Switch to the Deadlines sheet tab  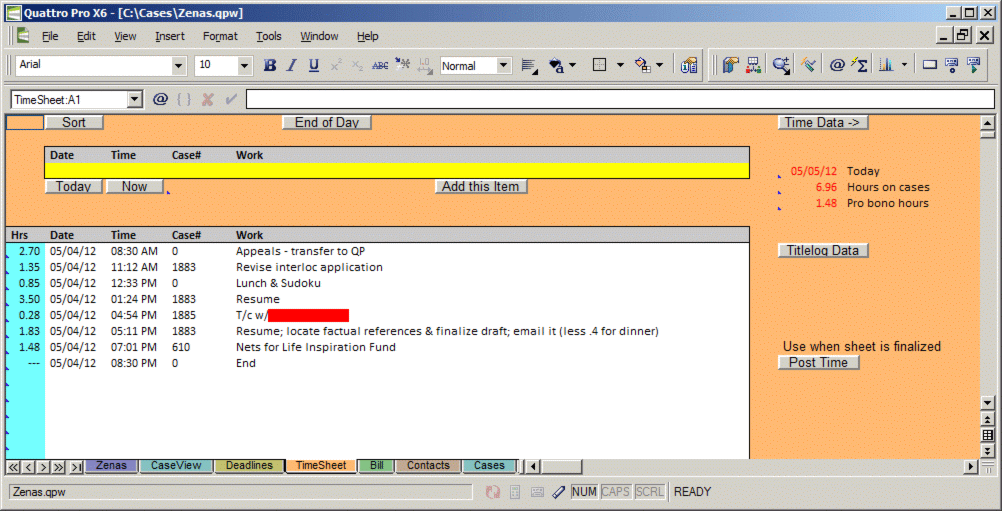tap(249, 466)
